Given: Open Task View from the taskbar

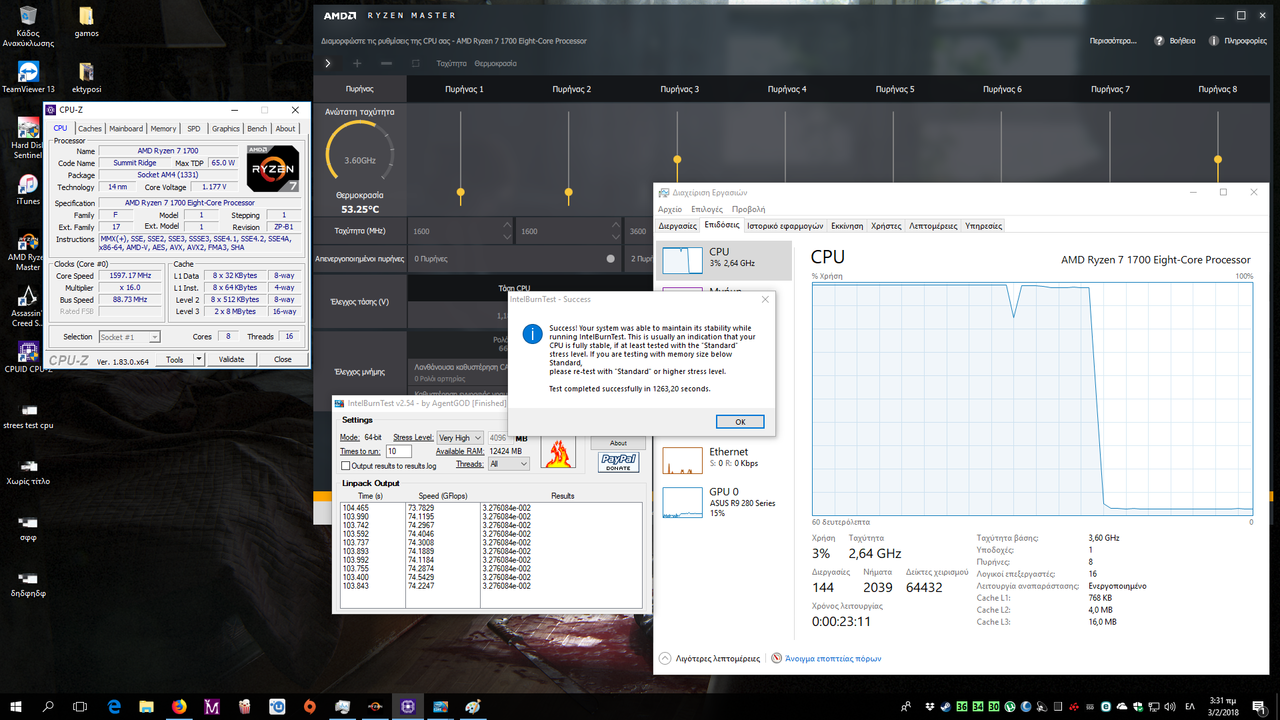Looking at the screenshot, I should click(x=81, y=706).
